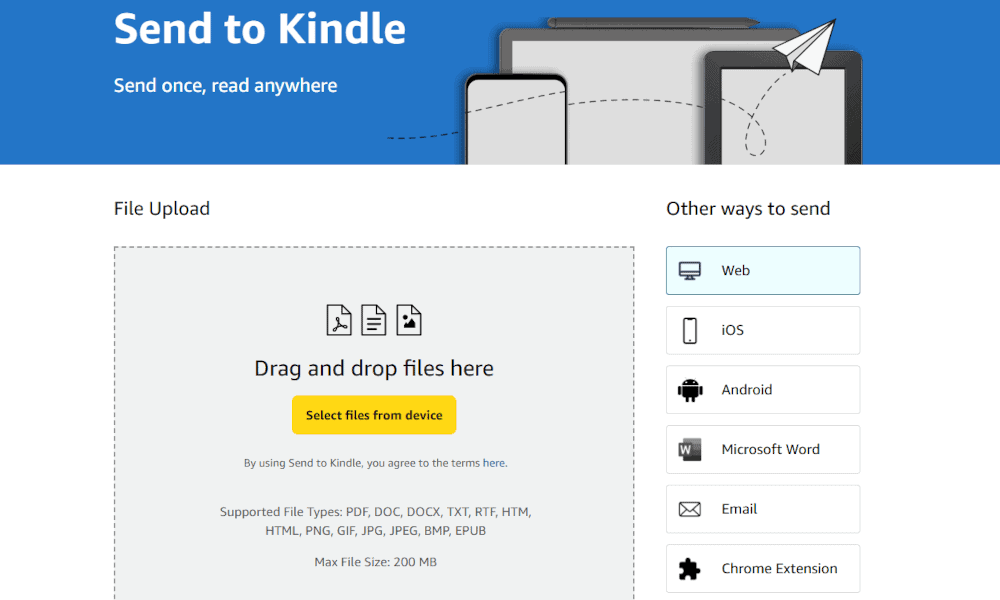Select the Email sending option
The width and height of the screenshot is (1000, 600).
coord(763,509)
